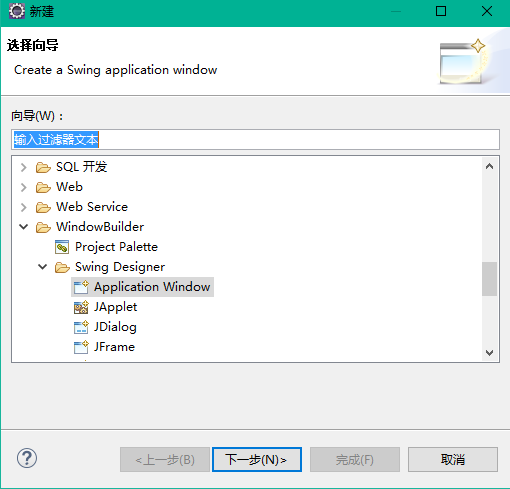
Task: Click the SQL 开发 folder icon
Action: tap(43, 167)
